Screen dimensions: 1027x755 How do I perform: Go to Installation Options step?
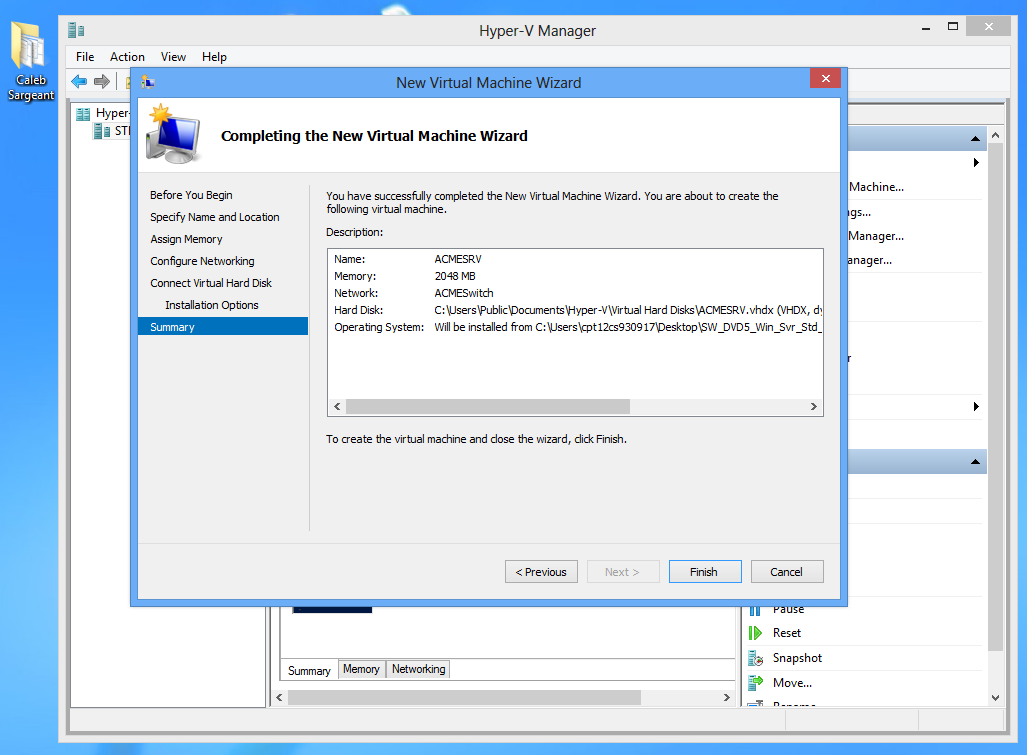pos(212,305)
